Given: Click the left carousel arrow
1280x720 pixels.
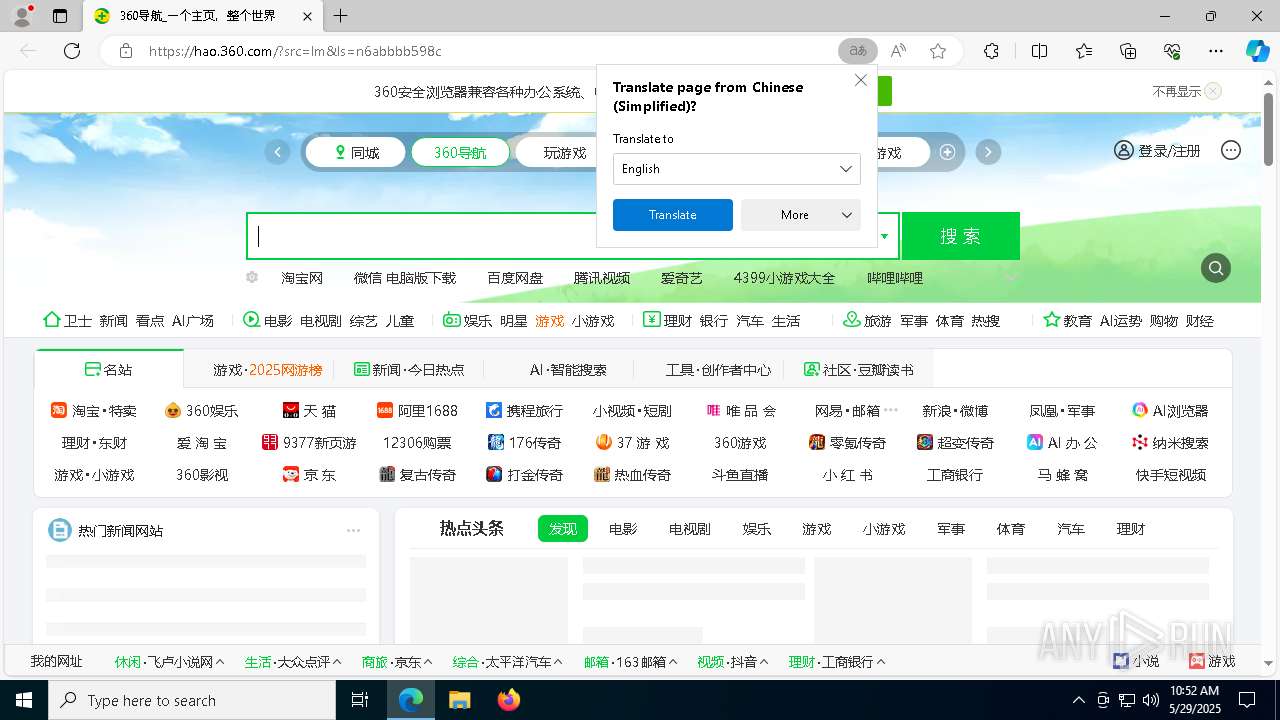Looking at the screenshot, I should [277, 152].
